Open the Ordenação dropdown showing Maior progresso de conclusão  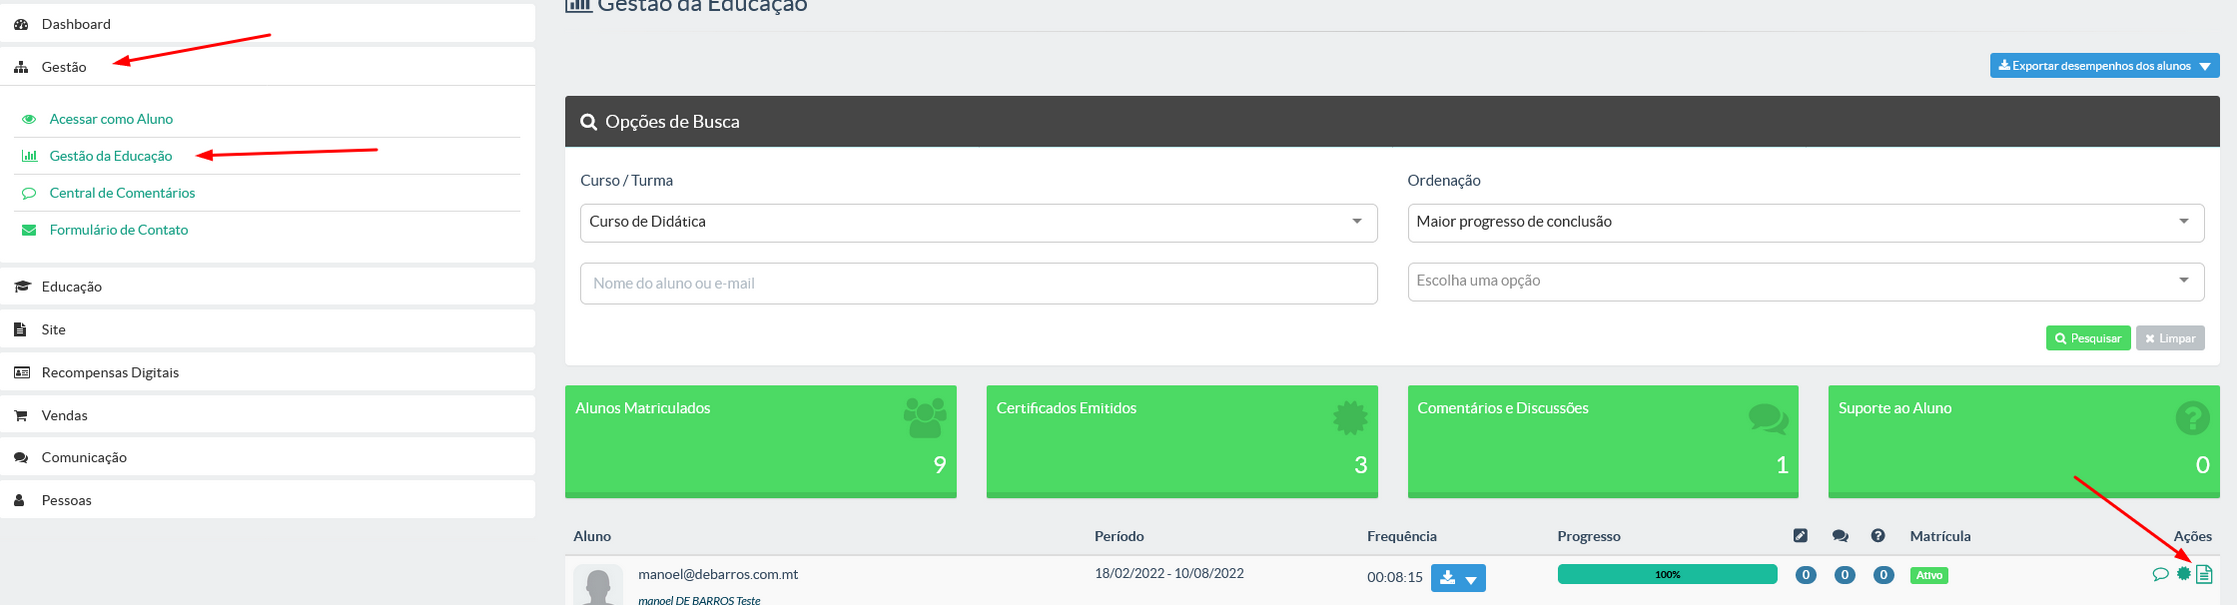point(1805,222)
